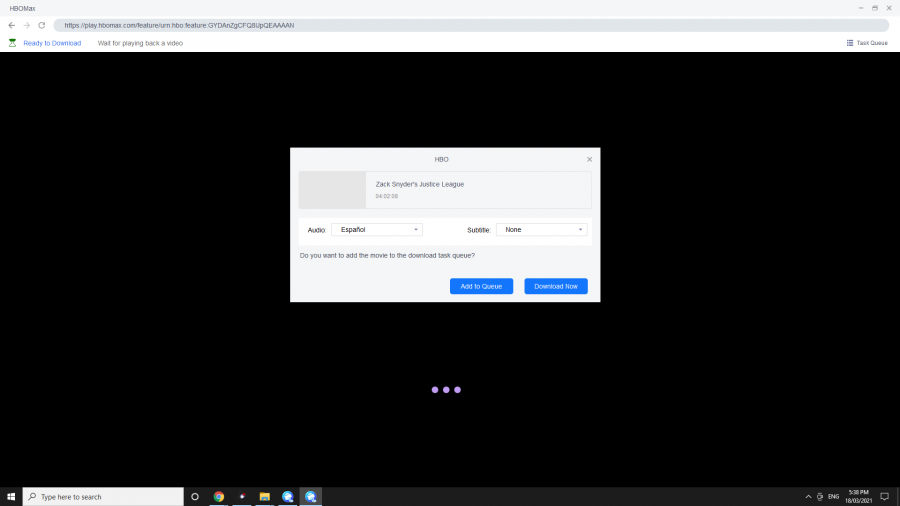
Task: Open the Audio language dropdown
Action: click(377, 229)
